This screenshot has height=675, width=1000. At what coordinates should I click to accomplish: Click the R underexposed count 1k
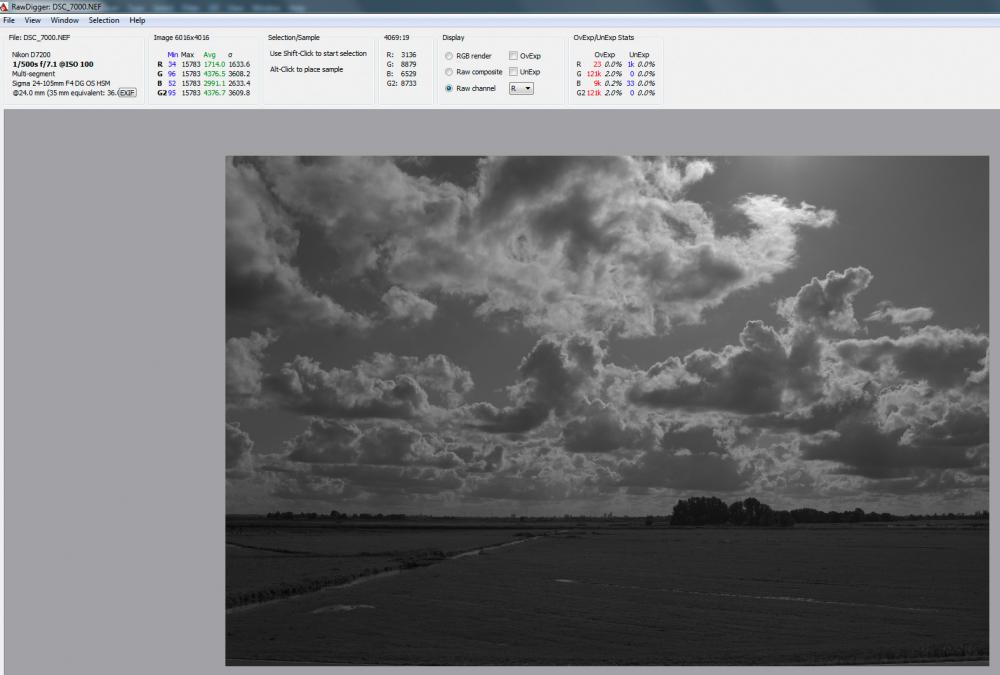coord(631,64)
